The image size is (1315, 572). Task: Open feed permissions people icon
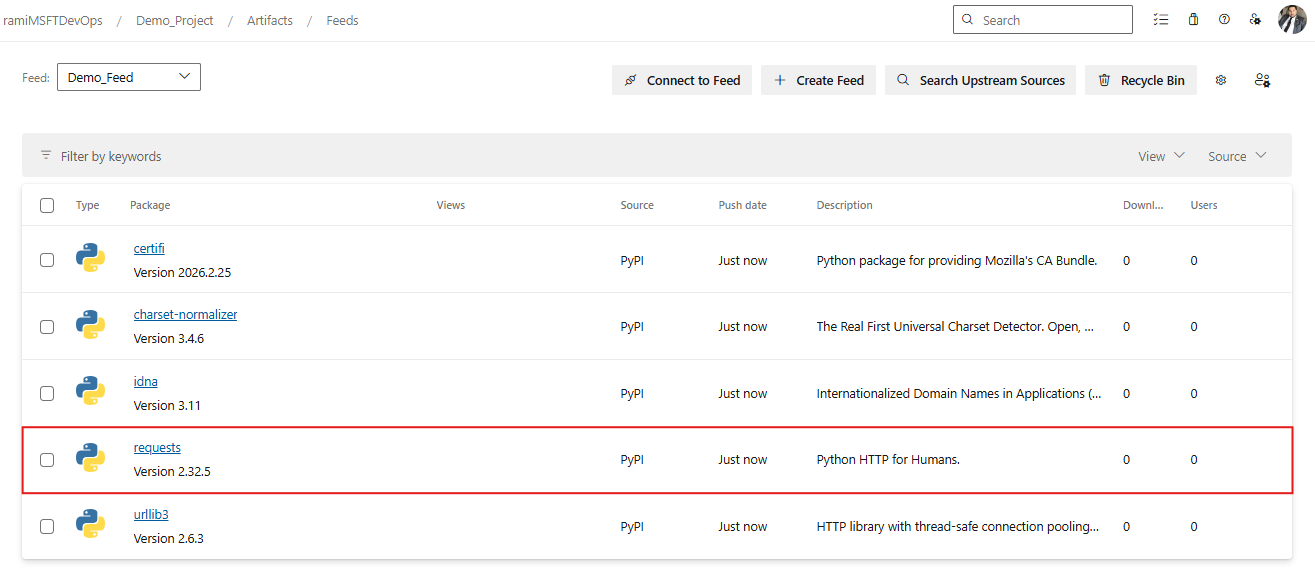coord(1262,80)
